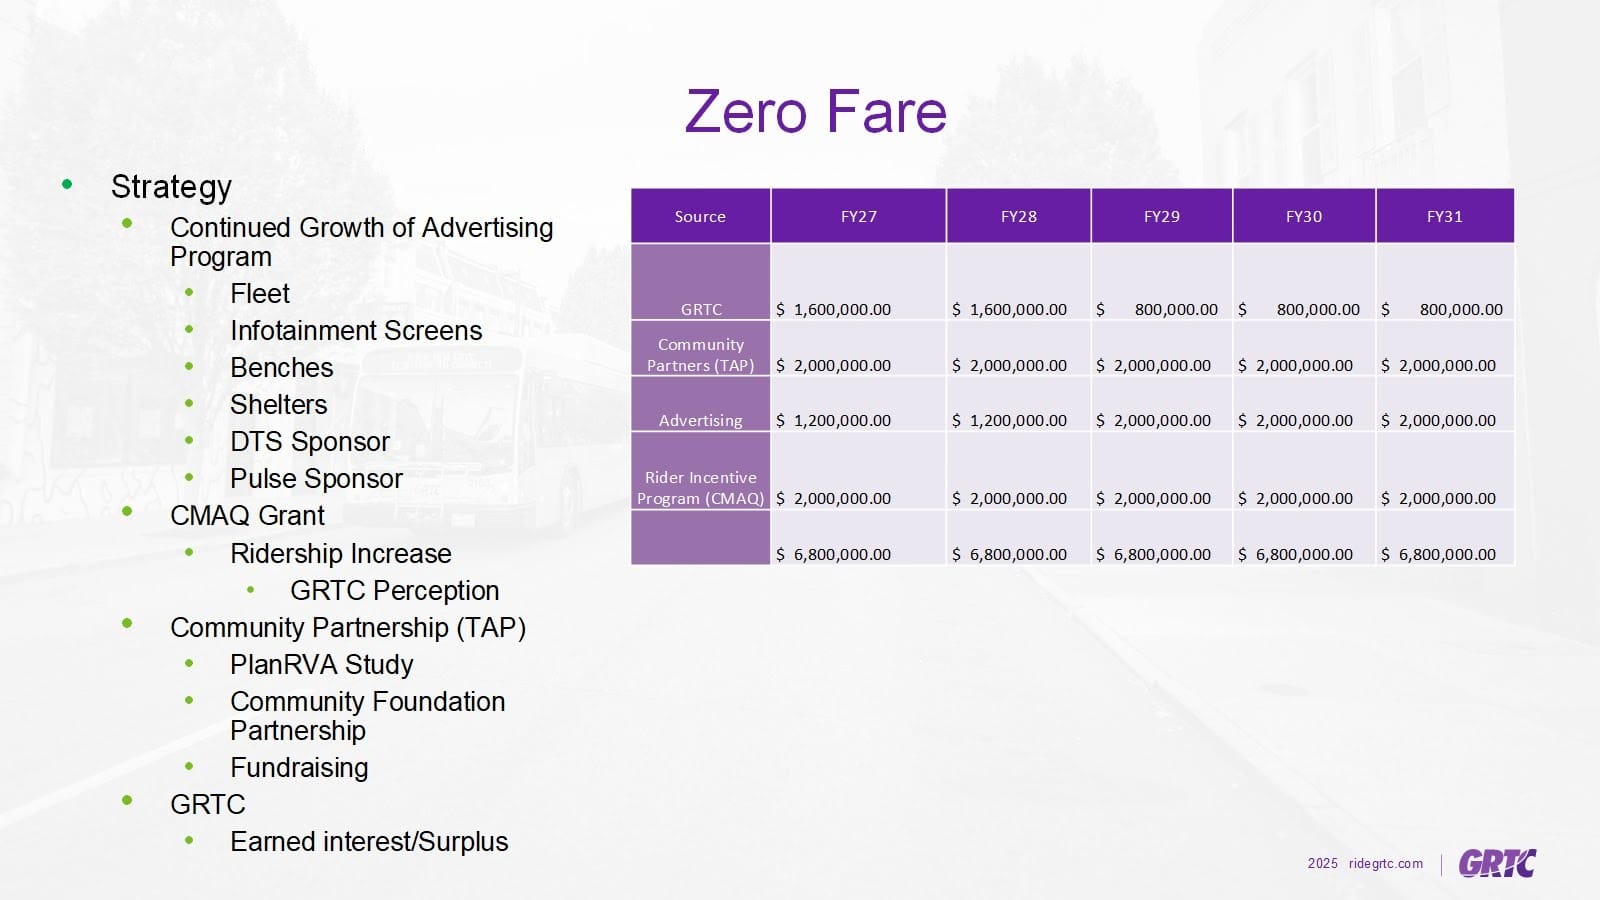Click the CMAQ Grant bullet
This screenshot has width=1600, height=900.
pos(247,516)
